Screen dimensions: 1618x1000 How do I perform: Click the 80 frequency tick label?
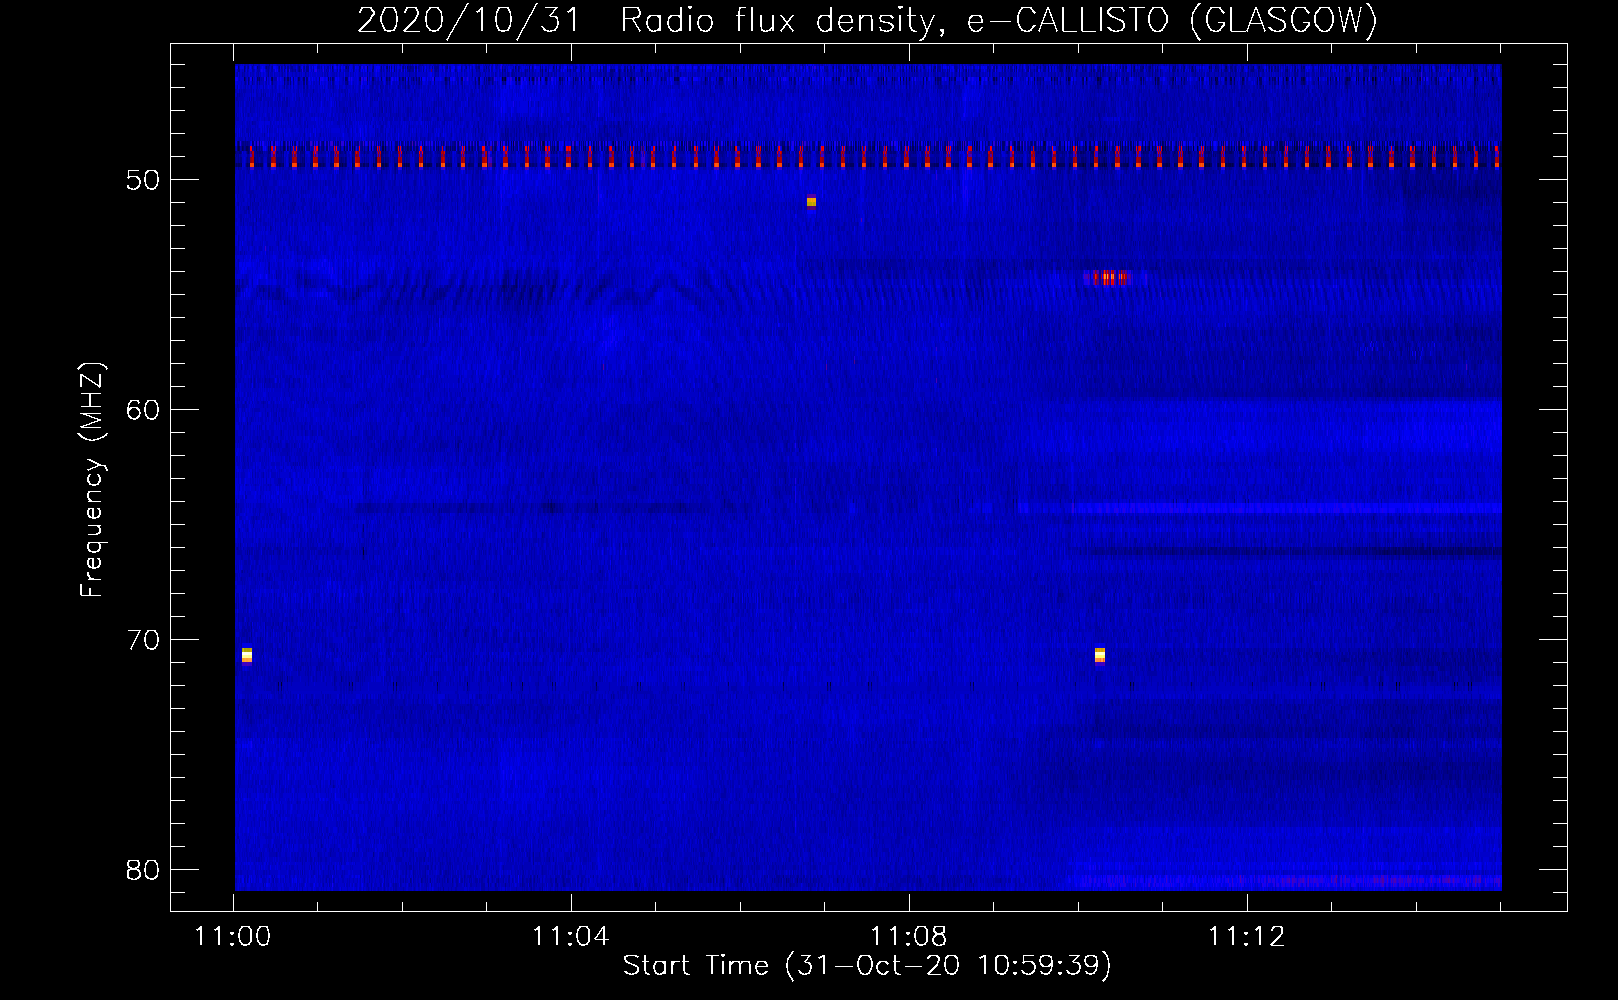point(143,870)
